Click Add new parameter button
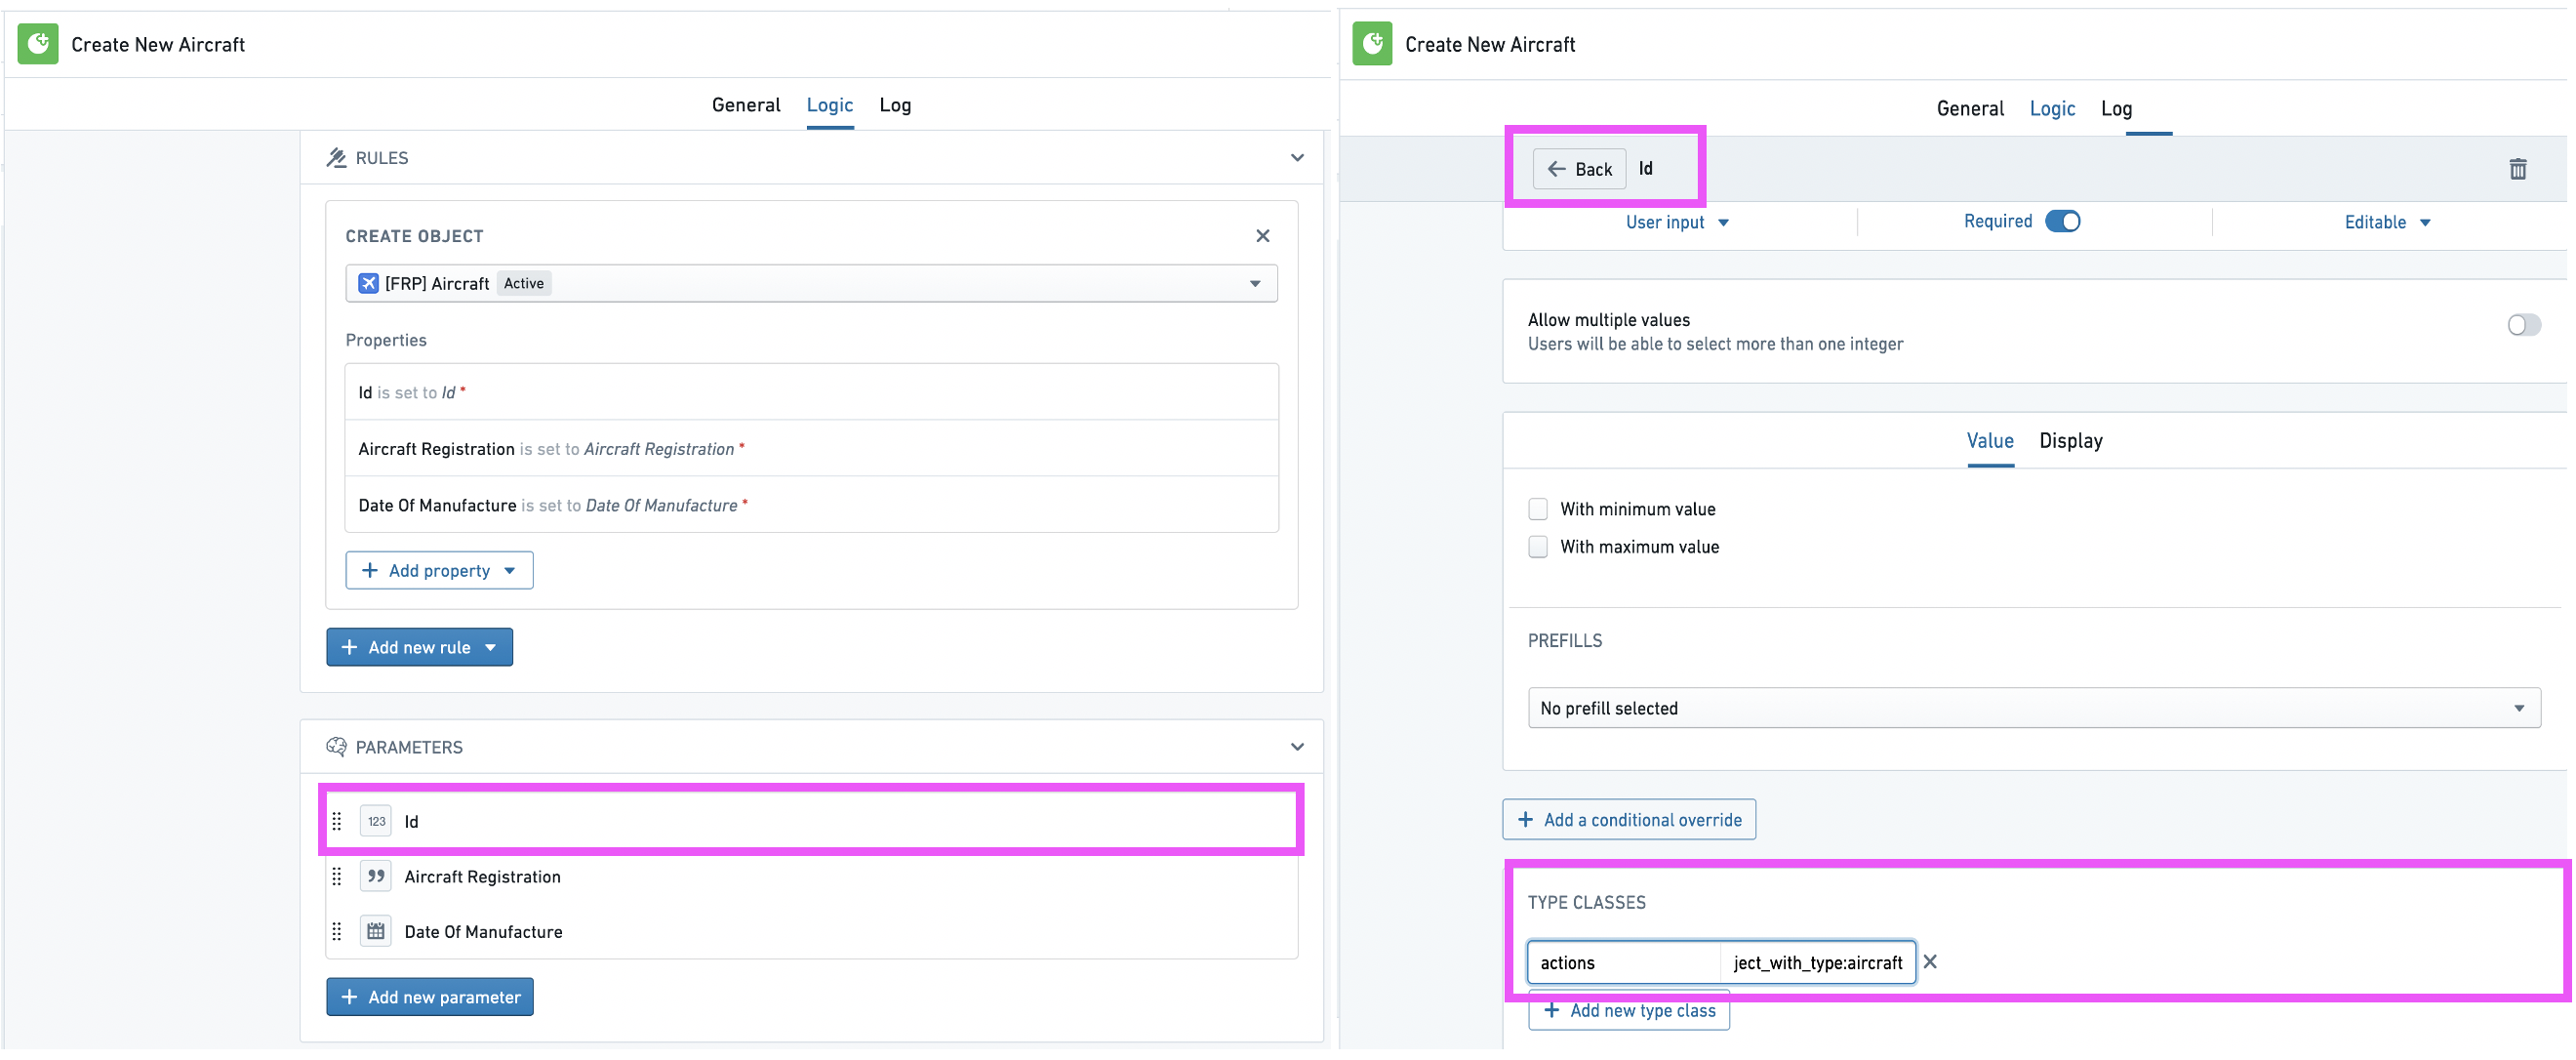The height and width of the screenshot is (1060, 2576). point(430,997)
